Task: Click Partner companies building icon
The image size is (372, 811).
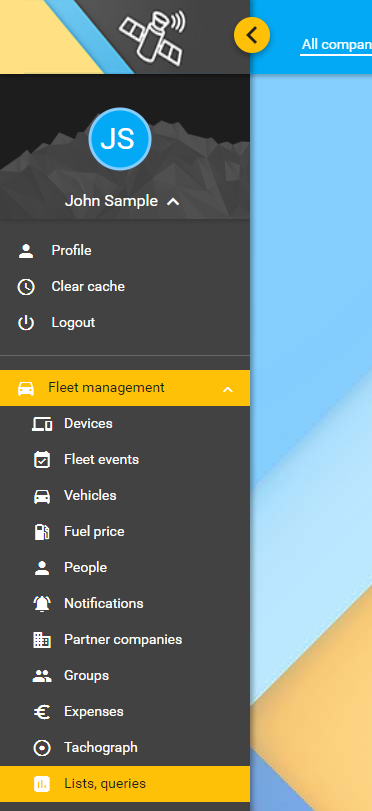Action: point(42,640)
